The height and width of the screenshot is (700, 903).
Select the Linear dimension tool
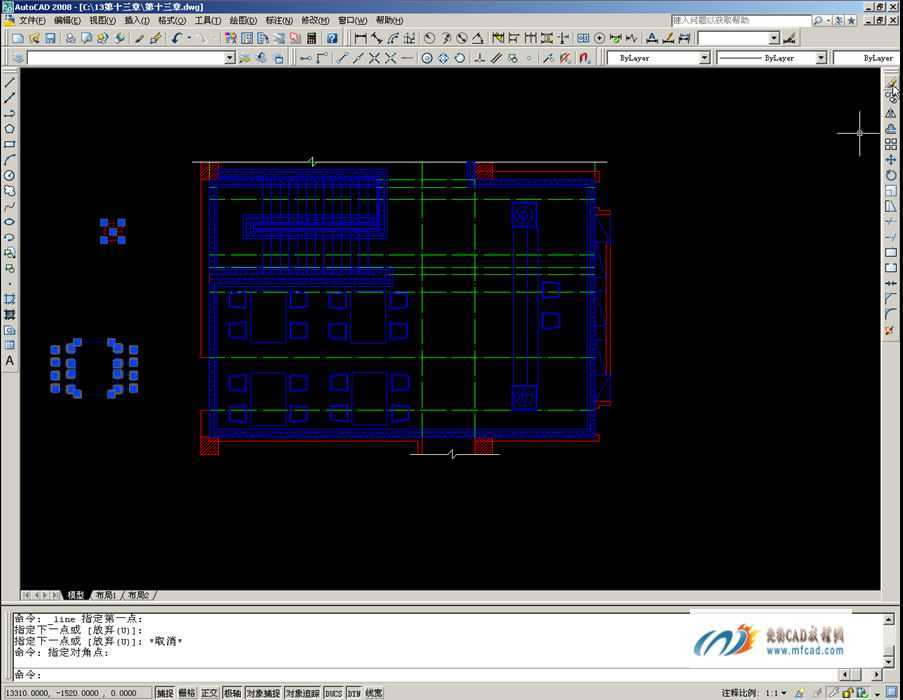pyautogui.click(x=361, y=38)
